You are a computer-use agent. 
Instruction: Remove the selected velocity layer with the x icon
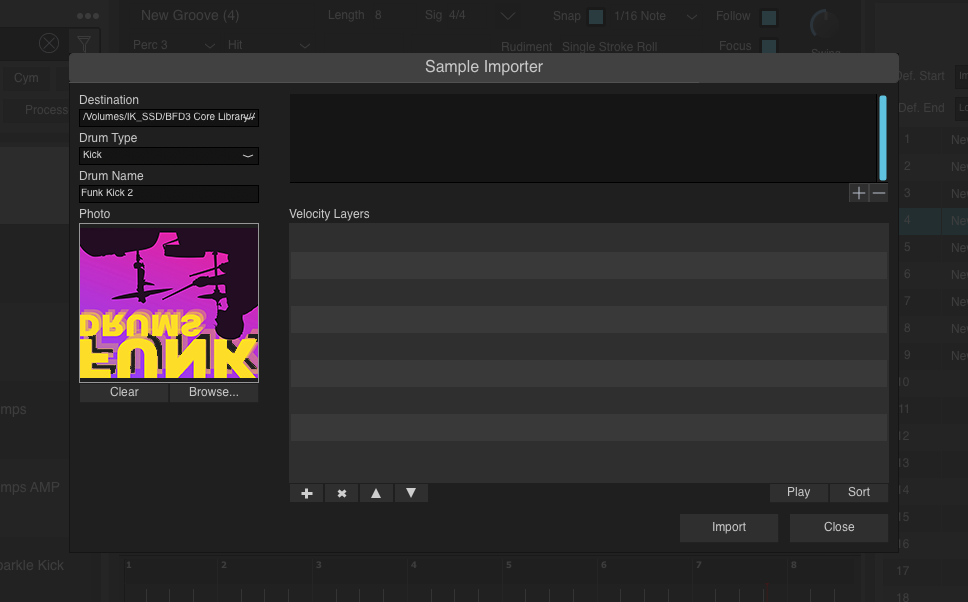tap(341, 493)
